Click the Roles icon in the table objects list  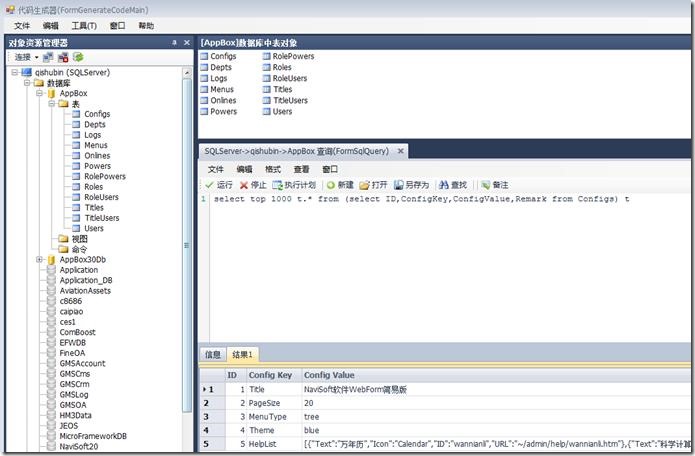point(266,67)
